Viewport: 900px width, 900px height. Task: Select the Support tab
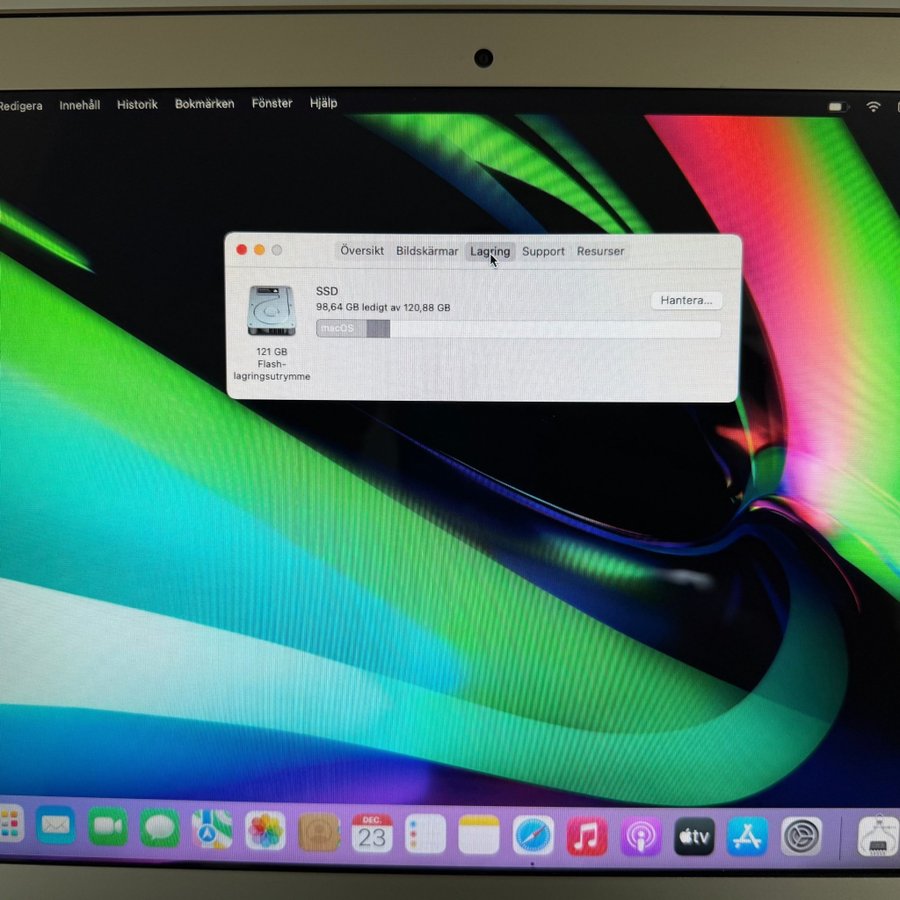pos(543,251)
